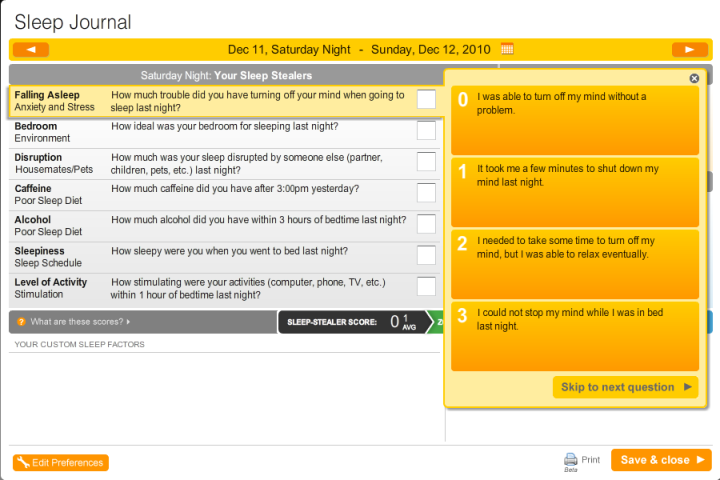Select the Bedroom Environment score box
The width and height of the screenshot is (720, 480).
pos(426,130)
